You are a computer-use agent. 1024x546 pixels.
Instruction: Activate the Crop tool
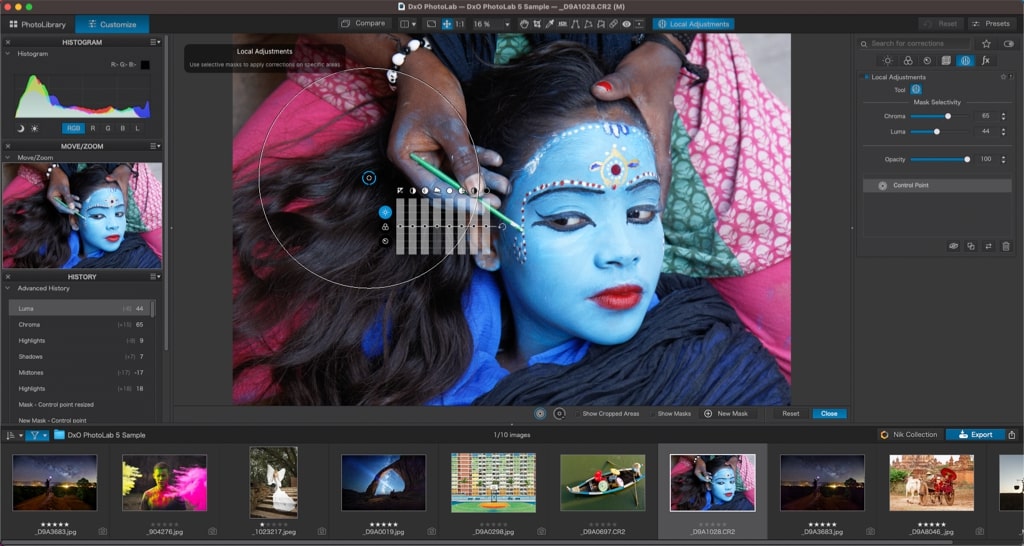pyautogui.click(x=537, y=24)
